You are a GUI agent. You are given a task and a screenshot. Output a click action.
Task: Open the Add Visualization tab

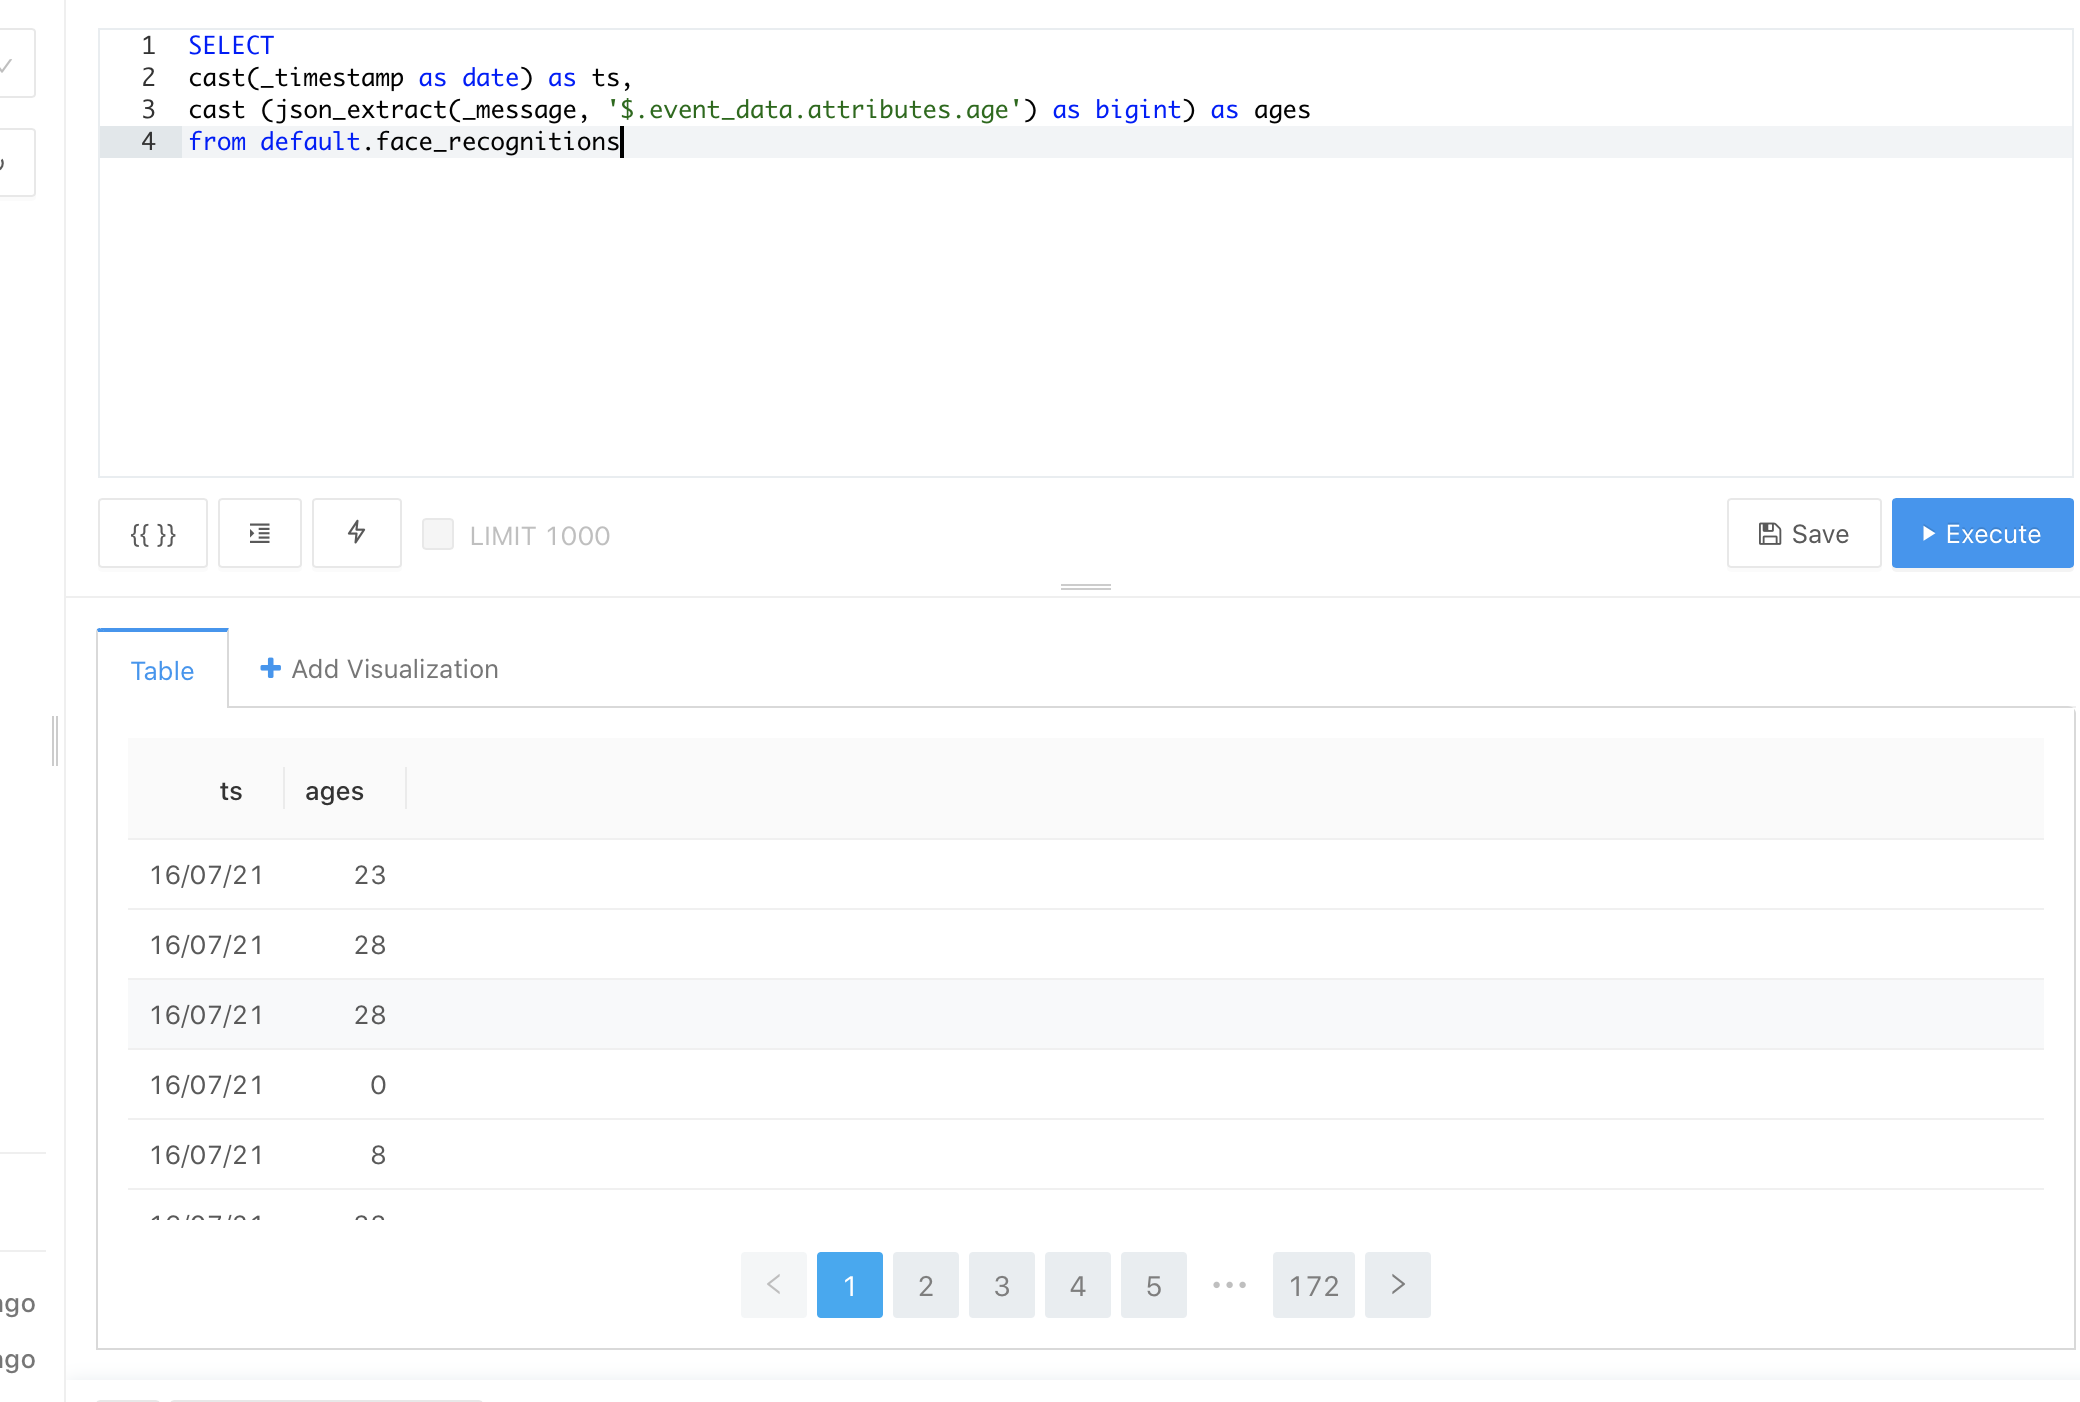[x=379, y=669]
